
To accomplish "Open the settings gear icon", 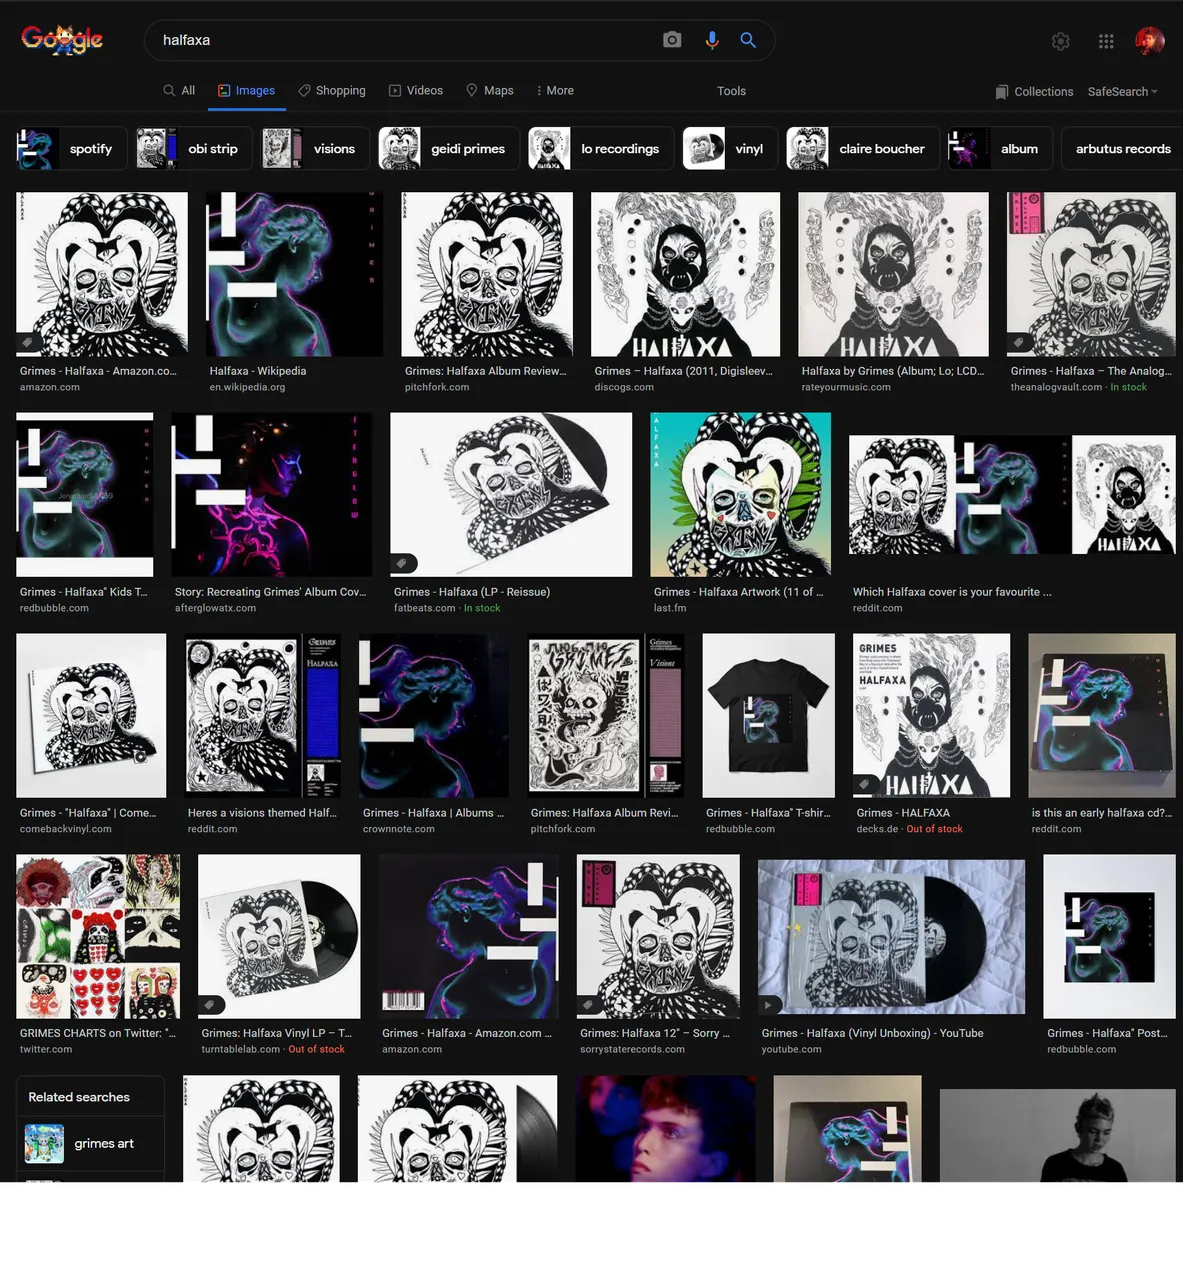I will click(1061, 41).
